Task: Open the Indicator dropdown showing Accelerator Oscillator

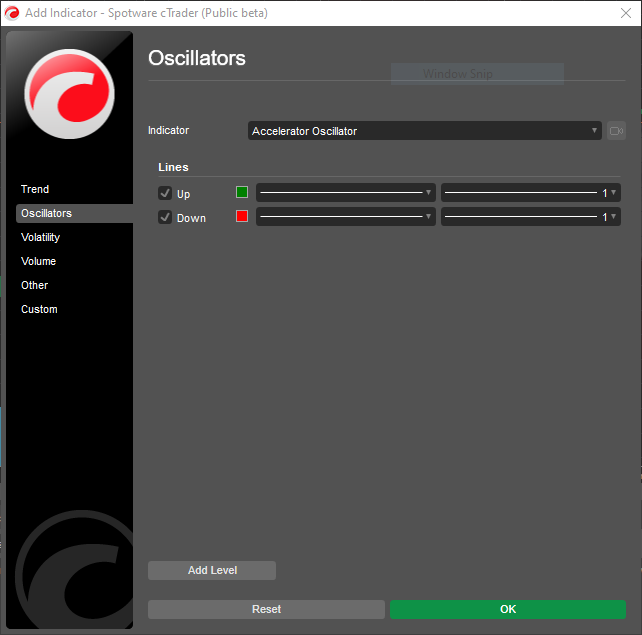Action: (x=424, y=131)
